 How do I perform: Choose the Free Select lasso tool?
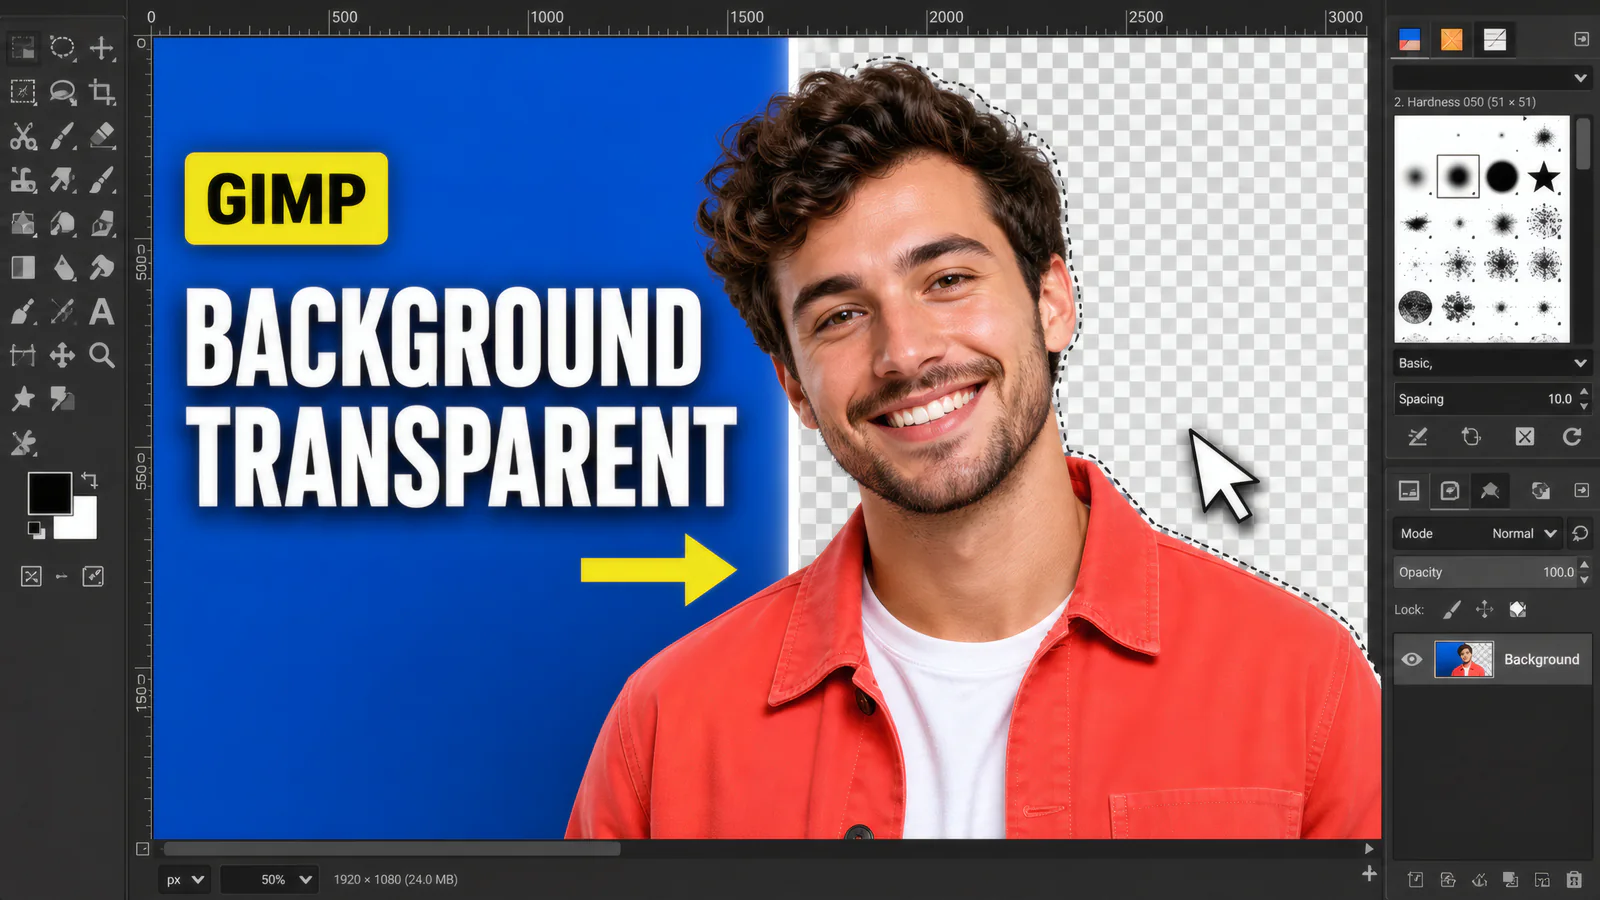[62, 93]
